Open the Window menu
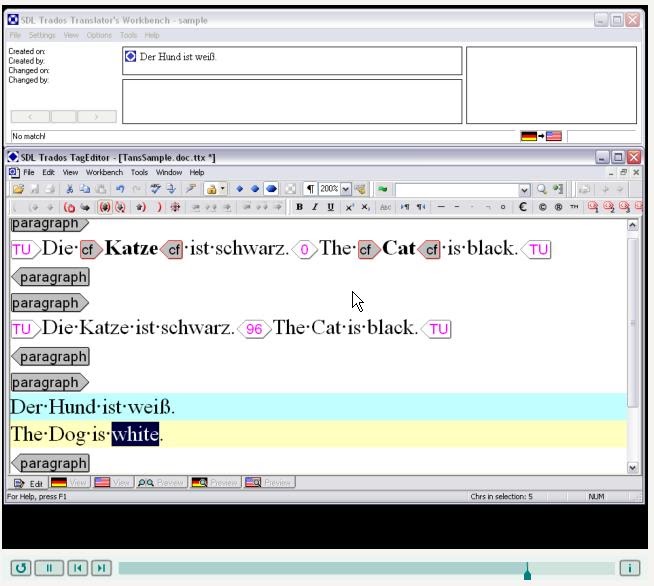Image resolution: width=654 pixels, height=586 pixels. [169, 172]
